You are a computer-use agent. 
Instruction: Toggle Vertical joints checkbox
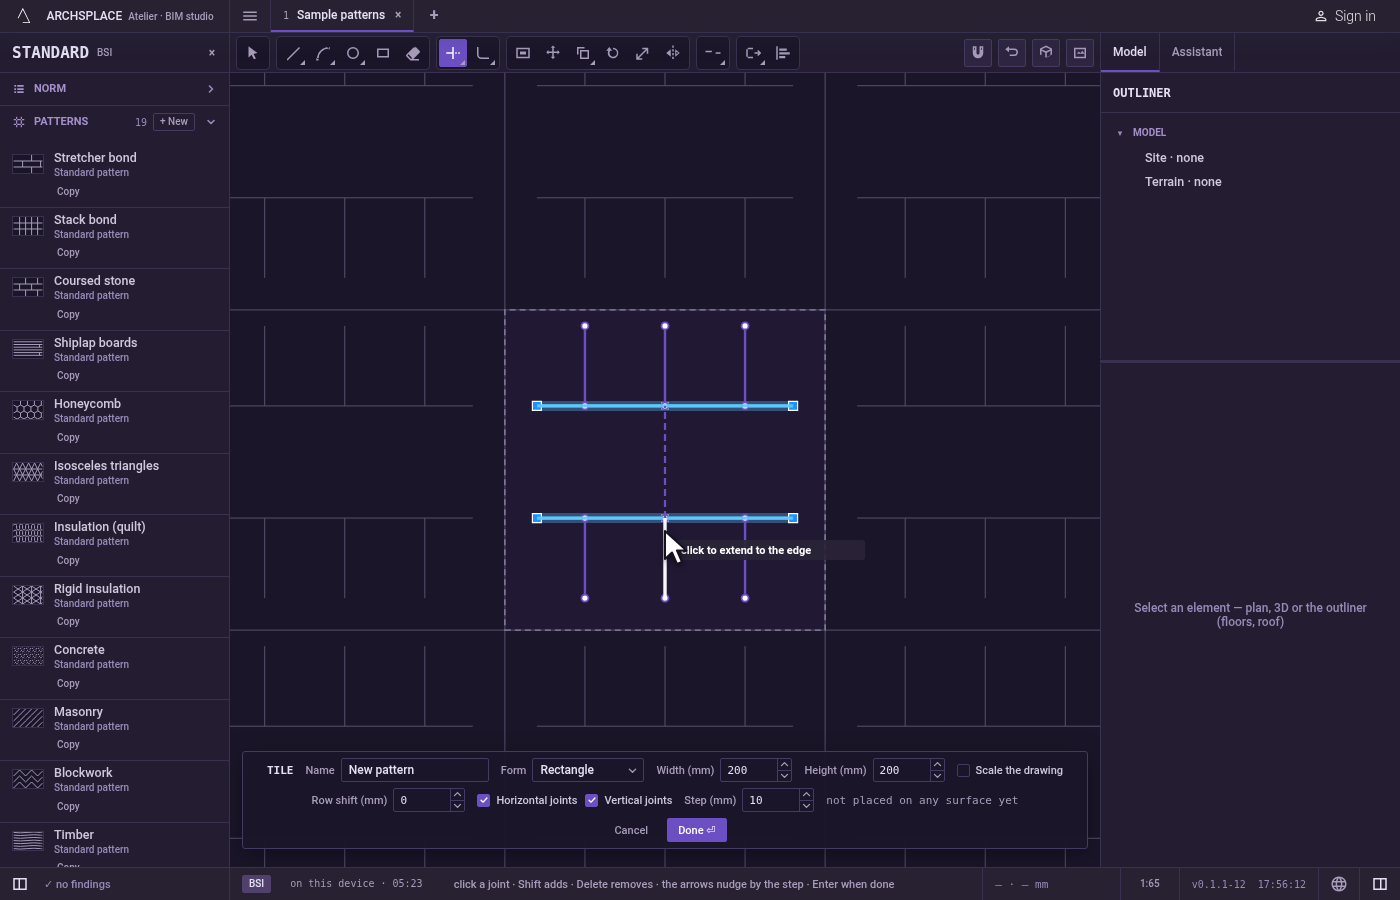click(x=592, y=800)
